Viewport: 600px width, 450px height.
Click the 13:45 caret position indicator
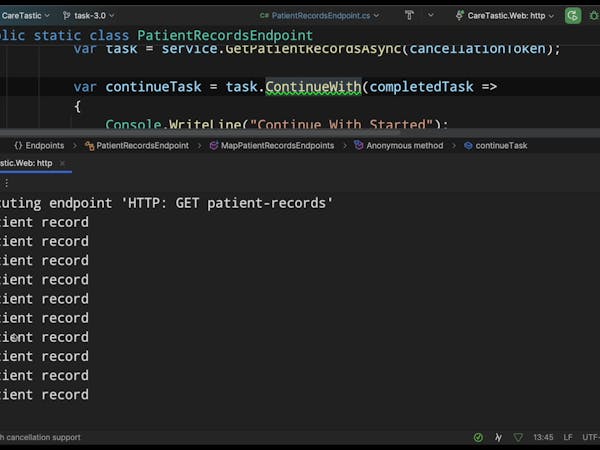pos(543,437)
